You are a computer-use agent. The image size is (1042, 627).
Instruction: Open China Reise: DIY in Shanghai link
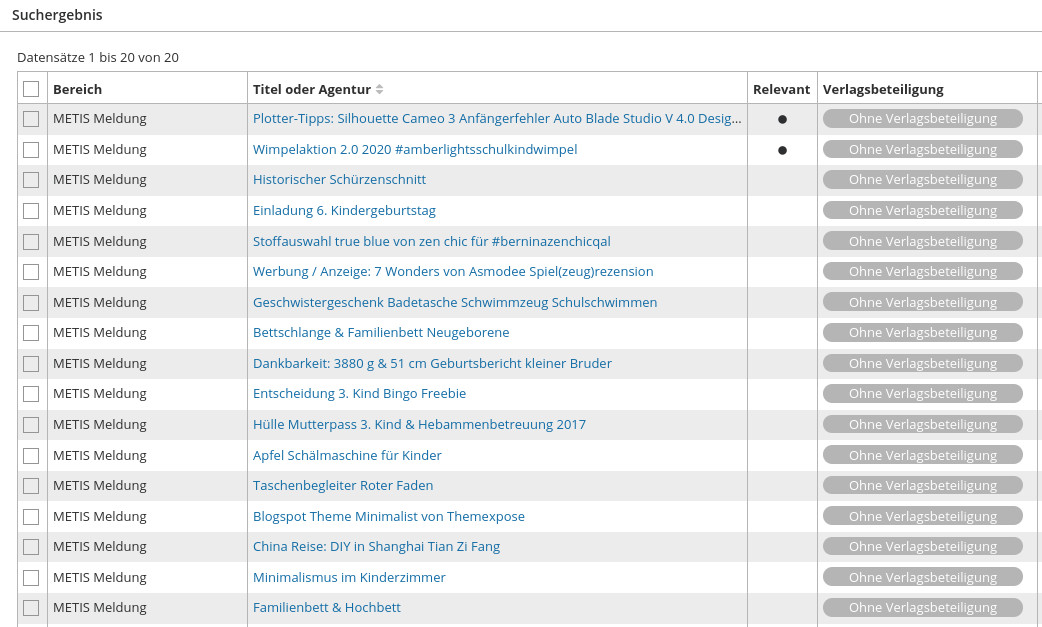(x=376, y=547)
